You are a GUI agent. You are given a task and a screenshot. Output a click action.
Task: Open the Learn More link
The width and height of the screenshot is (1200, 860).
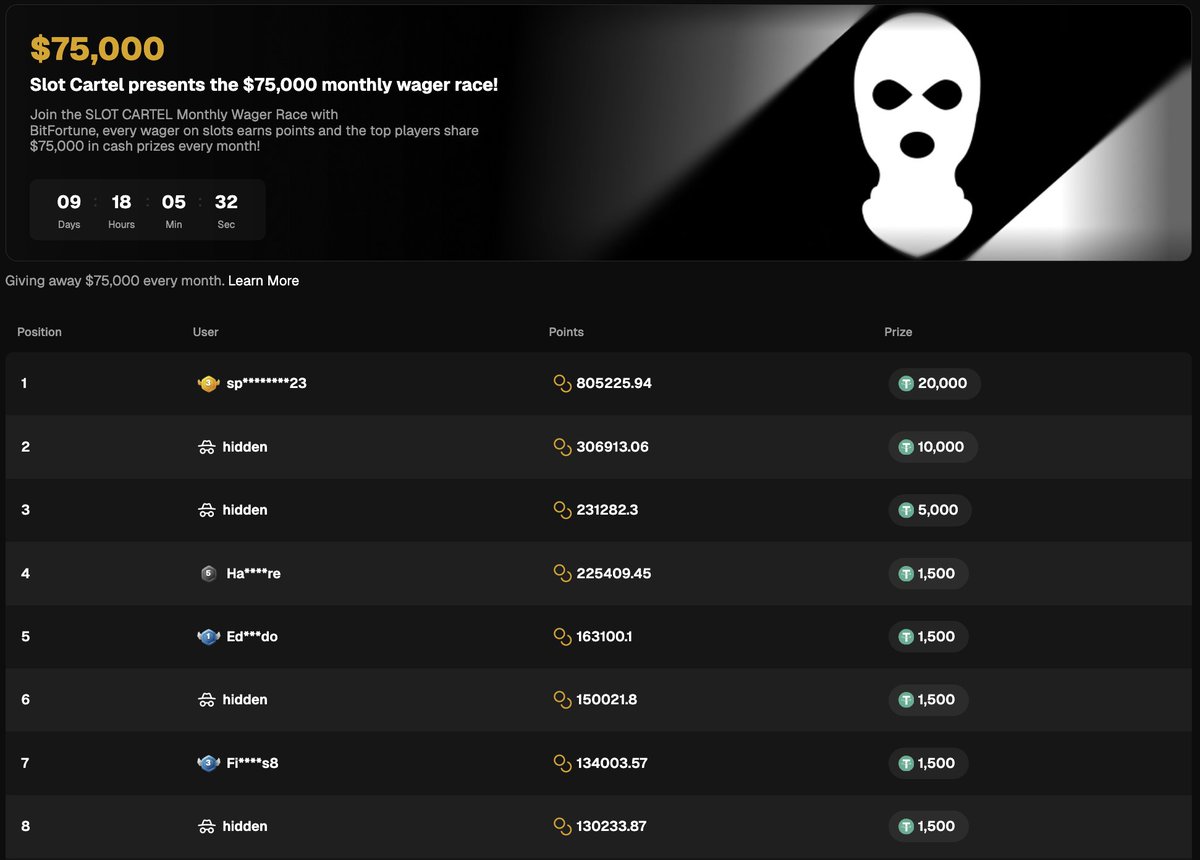point(263,281)
